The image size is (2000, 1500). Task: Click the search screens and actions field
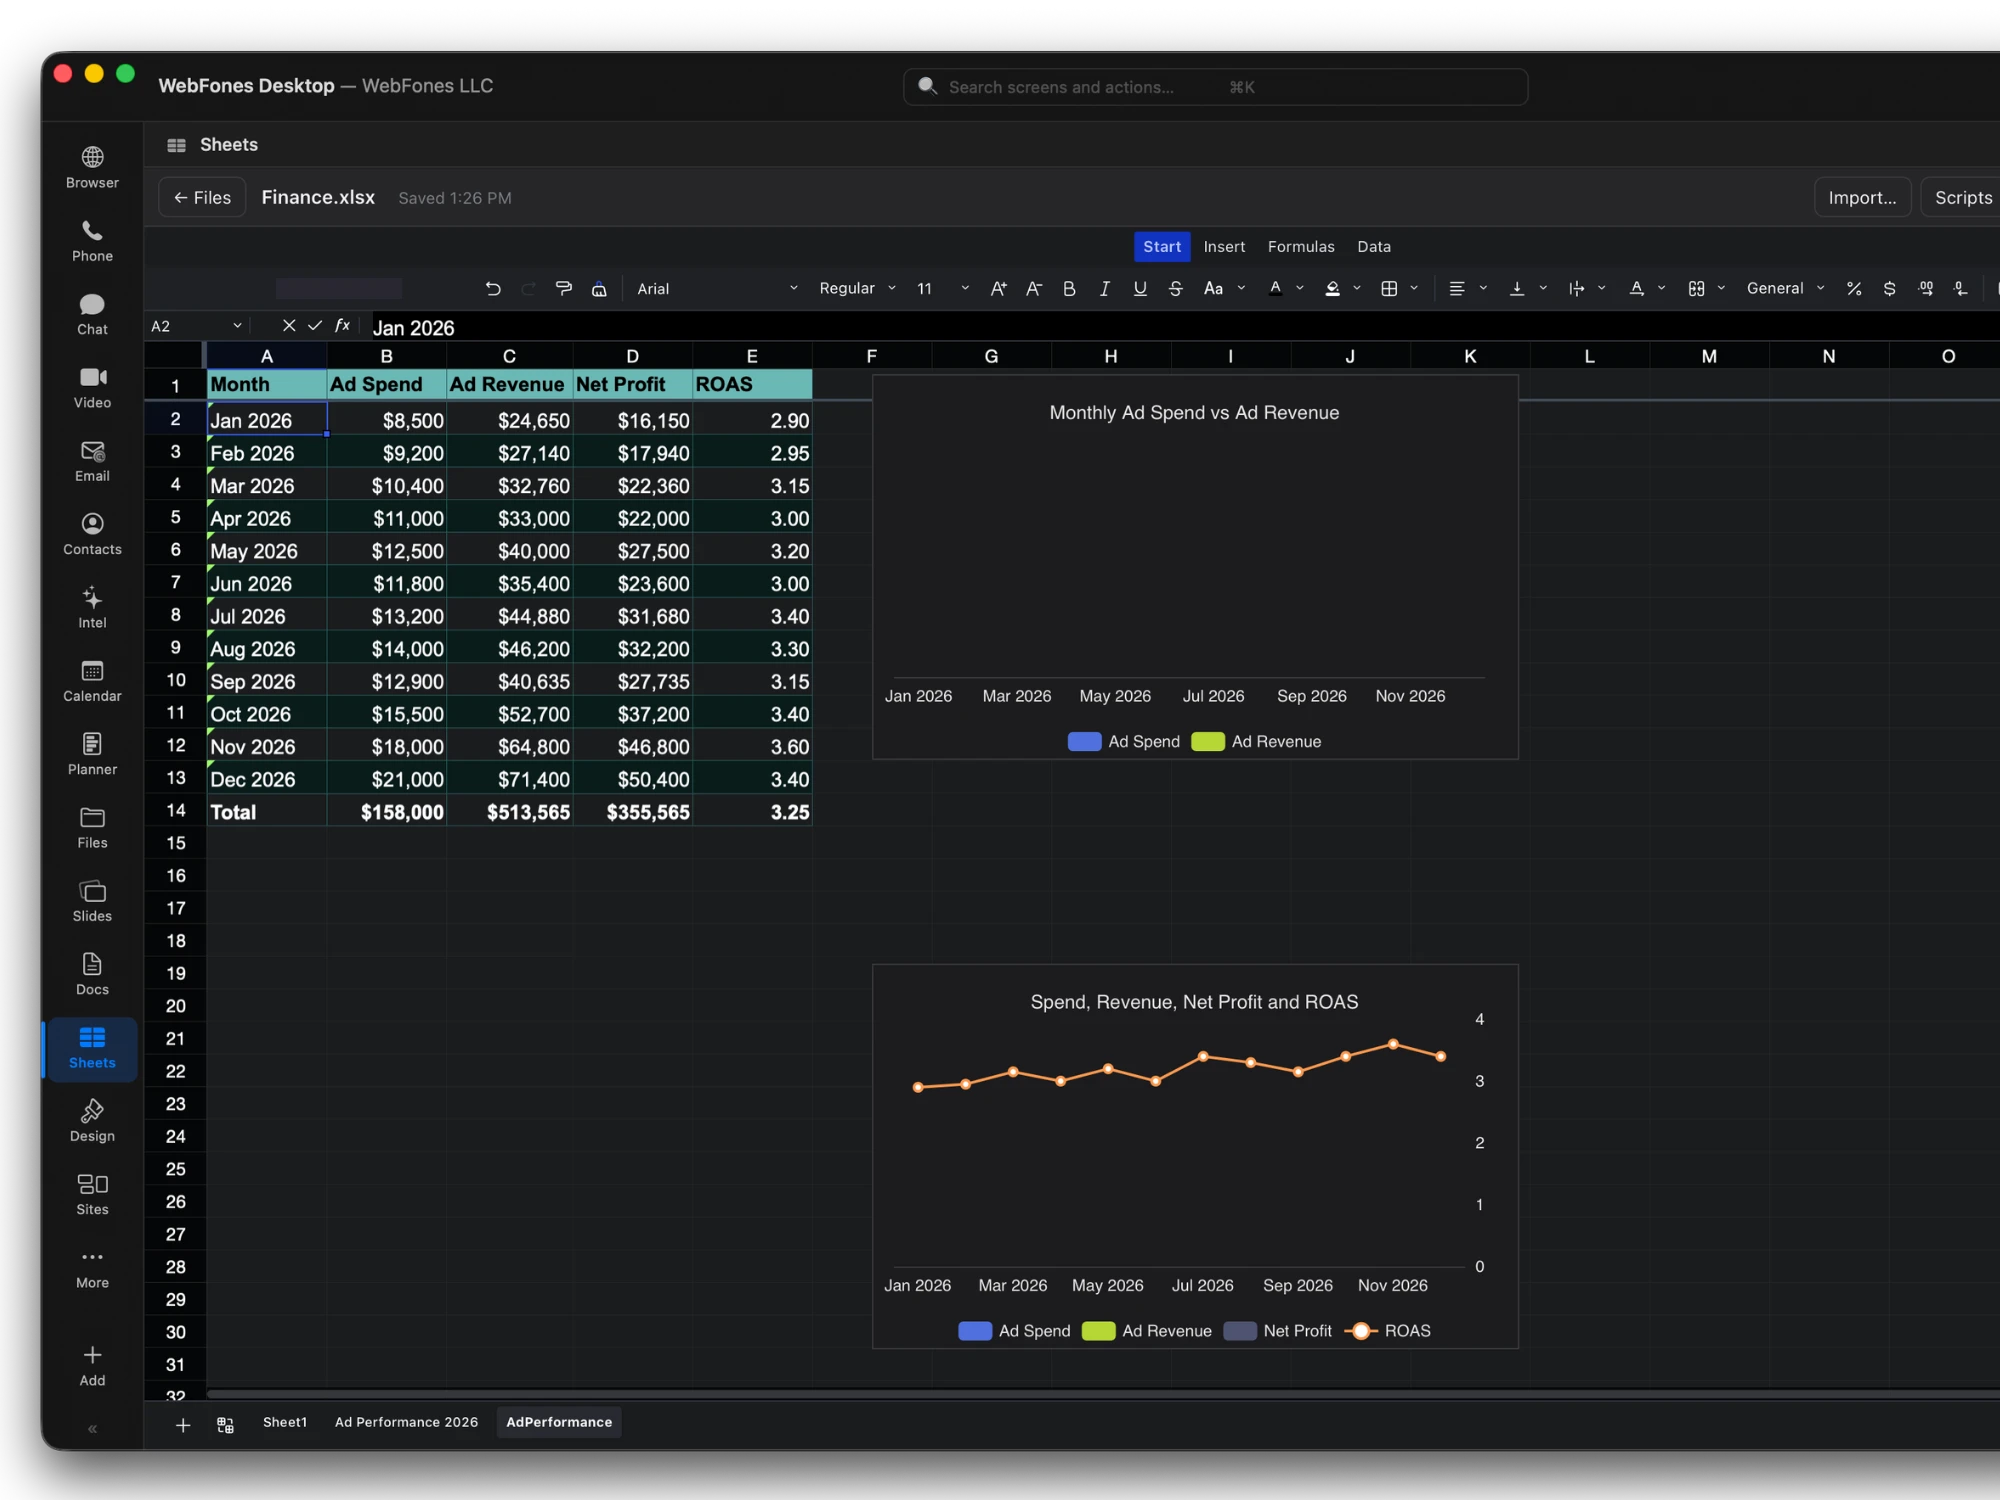tap(1215, 87)
